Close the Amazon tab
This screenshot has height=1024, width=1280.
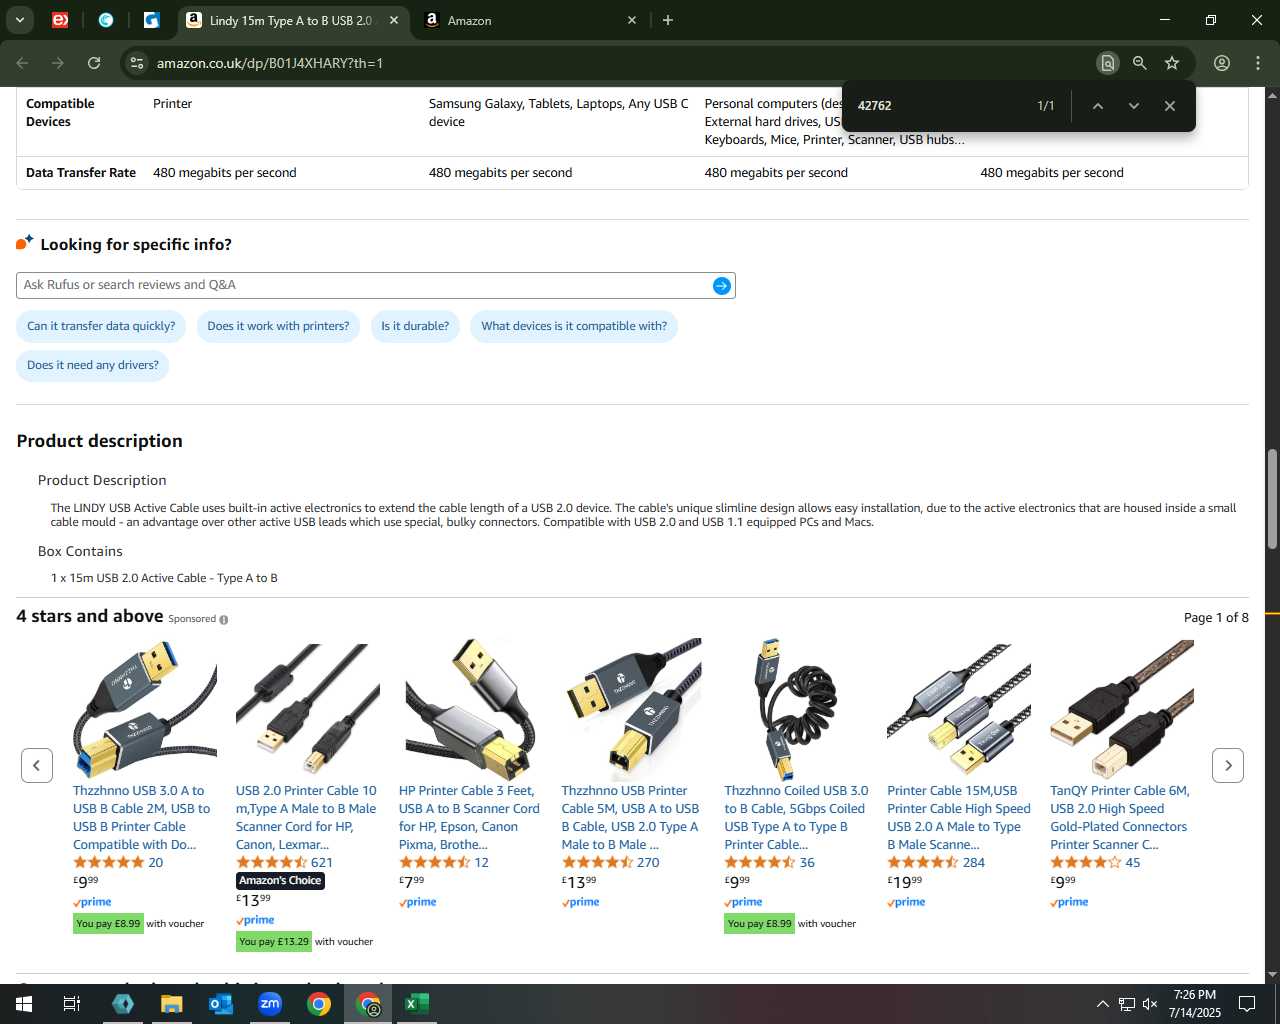click(x=632, y=20)
